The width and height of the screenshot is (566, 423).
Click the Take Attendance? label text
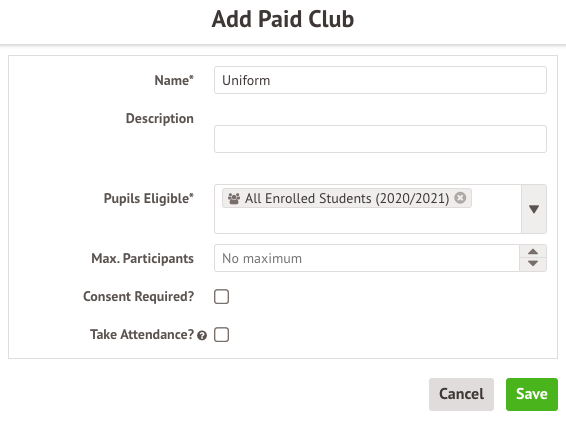pyautogui.click(x=142, y=335)
